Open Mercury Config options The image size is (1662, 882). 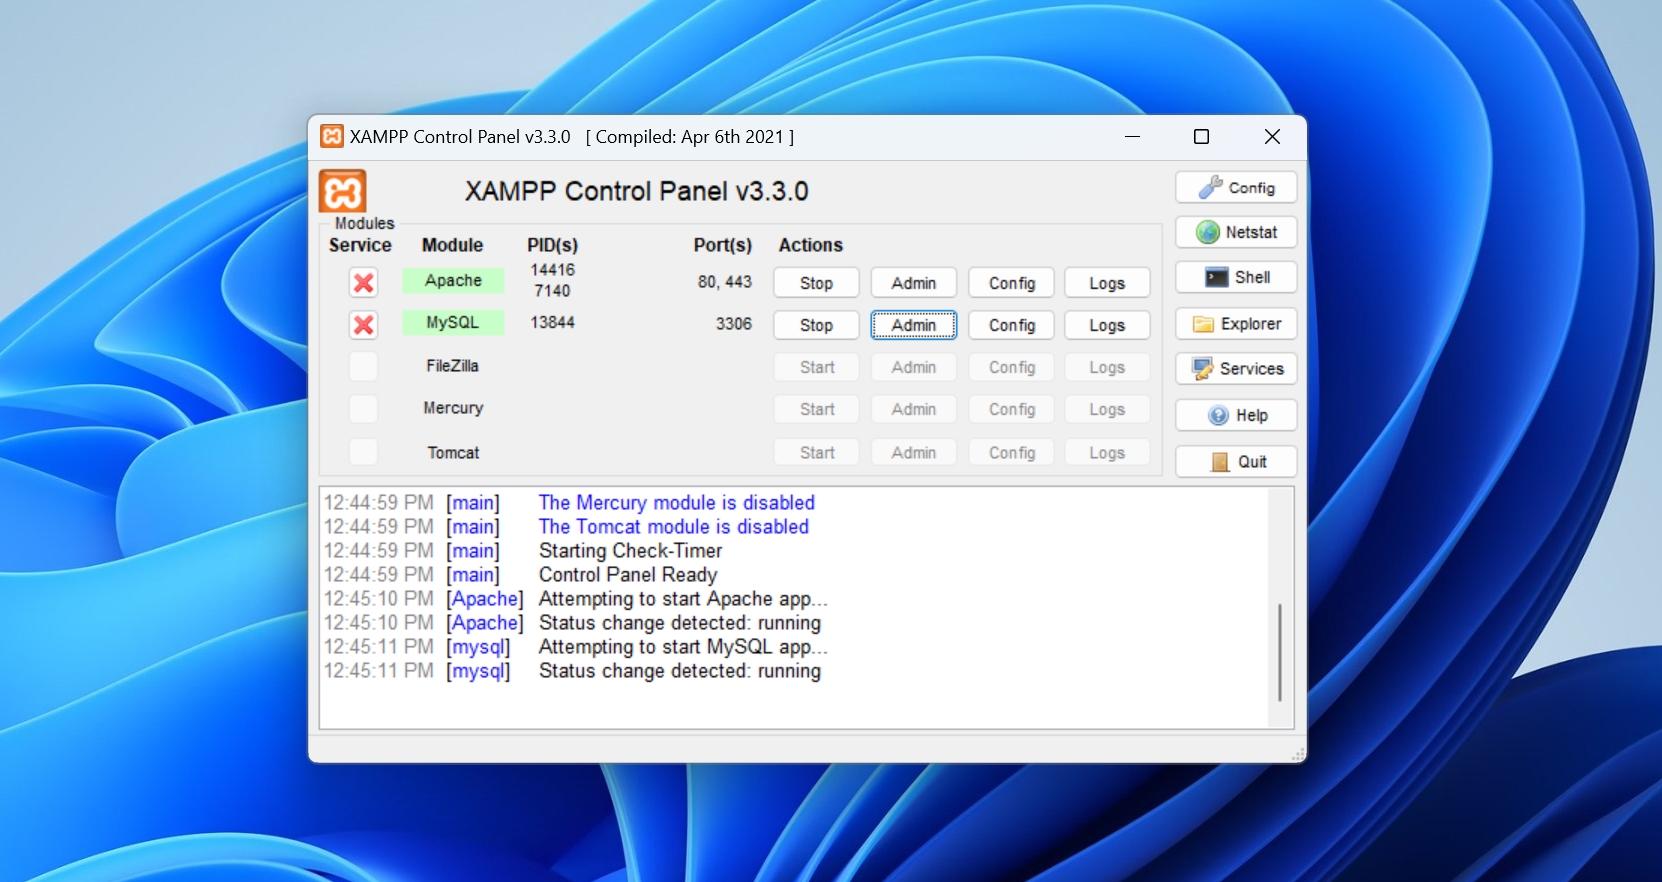(1012, 409)
